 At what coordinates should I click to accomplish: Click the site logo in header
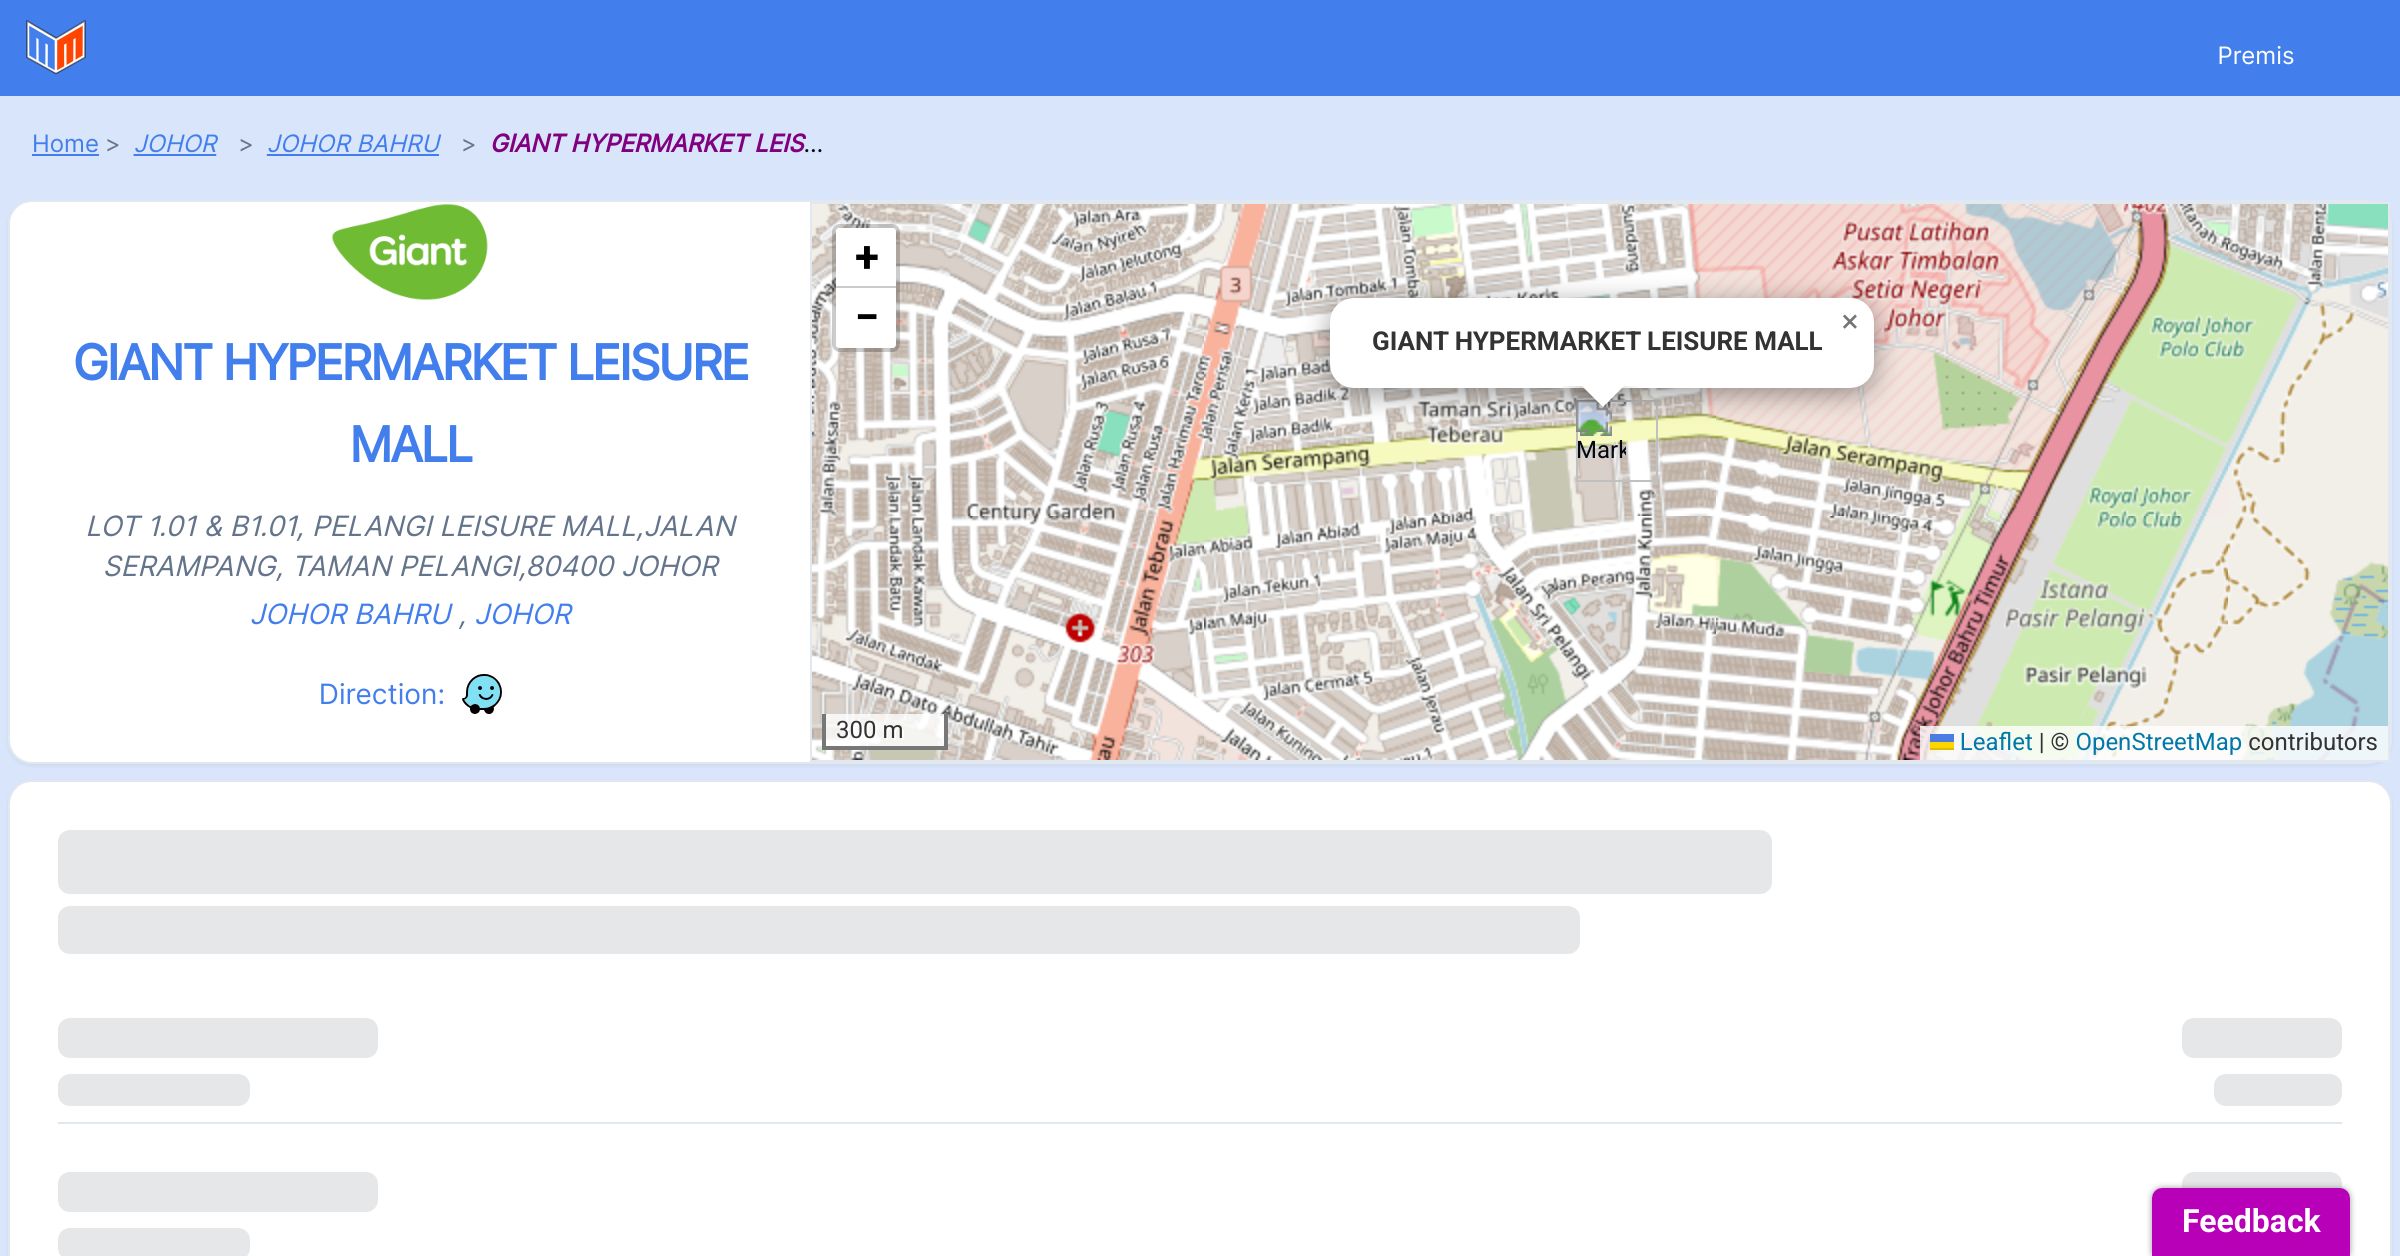tap(56, 47)
